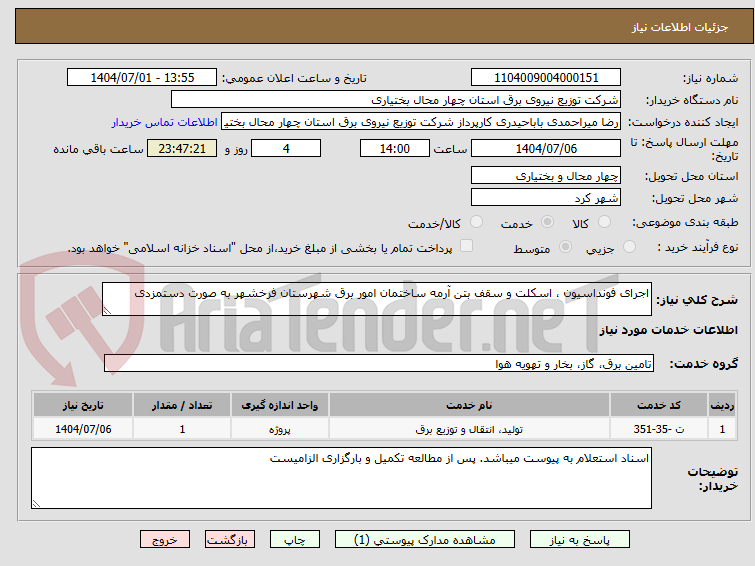Choose the متوسط purchase type radio
Viewport: 755px width, 566px height.
(565, 247)
